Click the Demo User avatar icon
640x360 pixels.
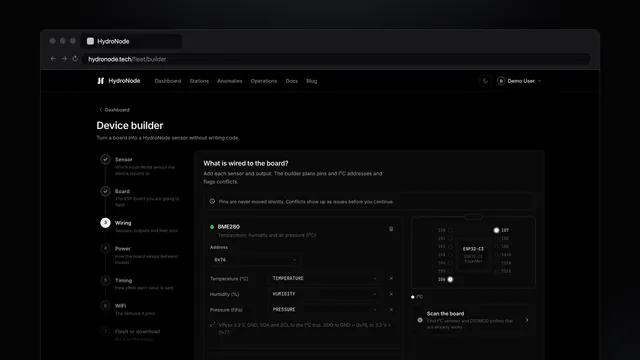(x=501, y=81)
